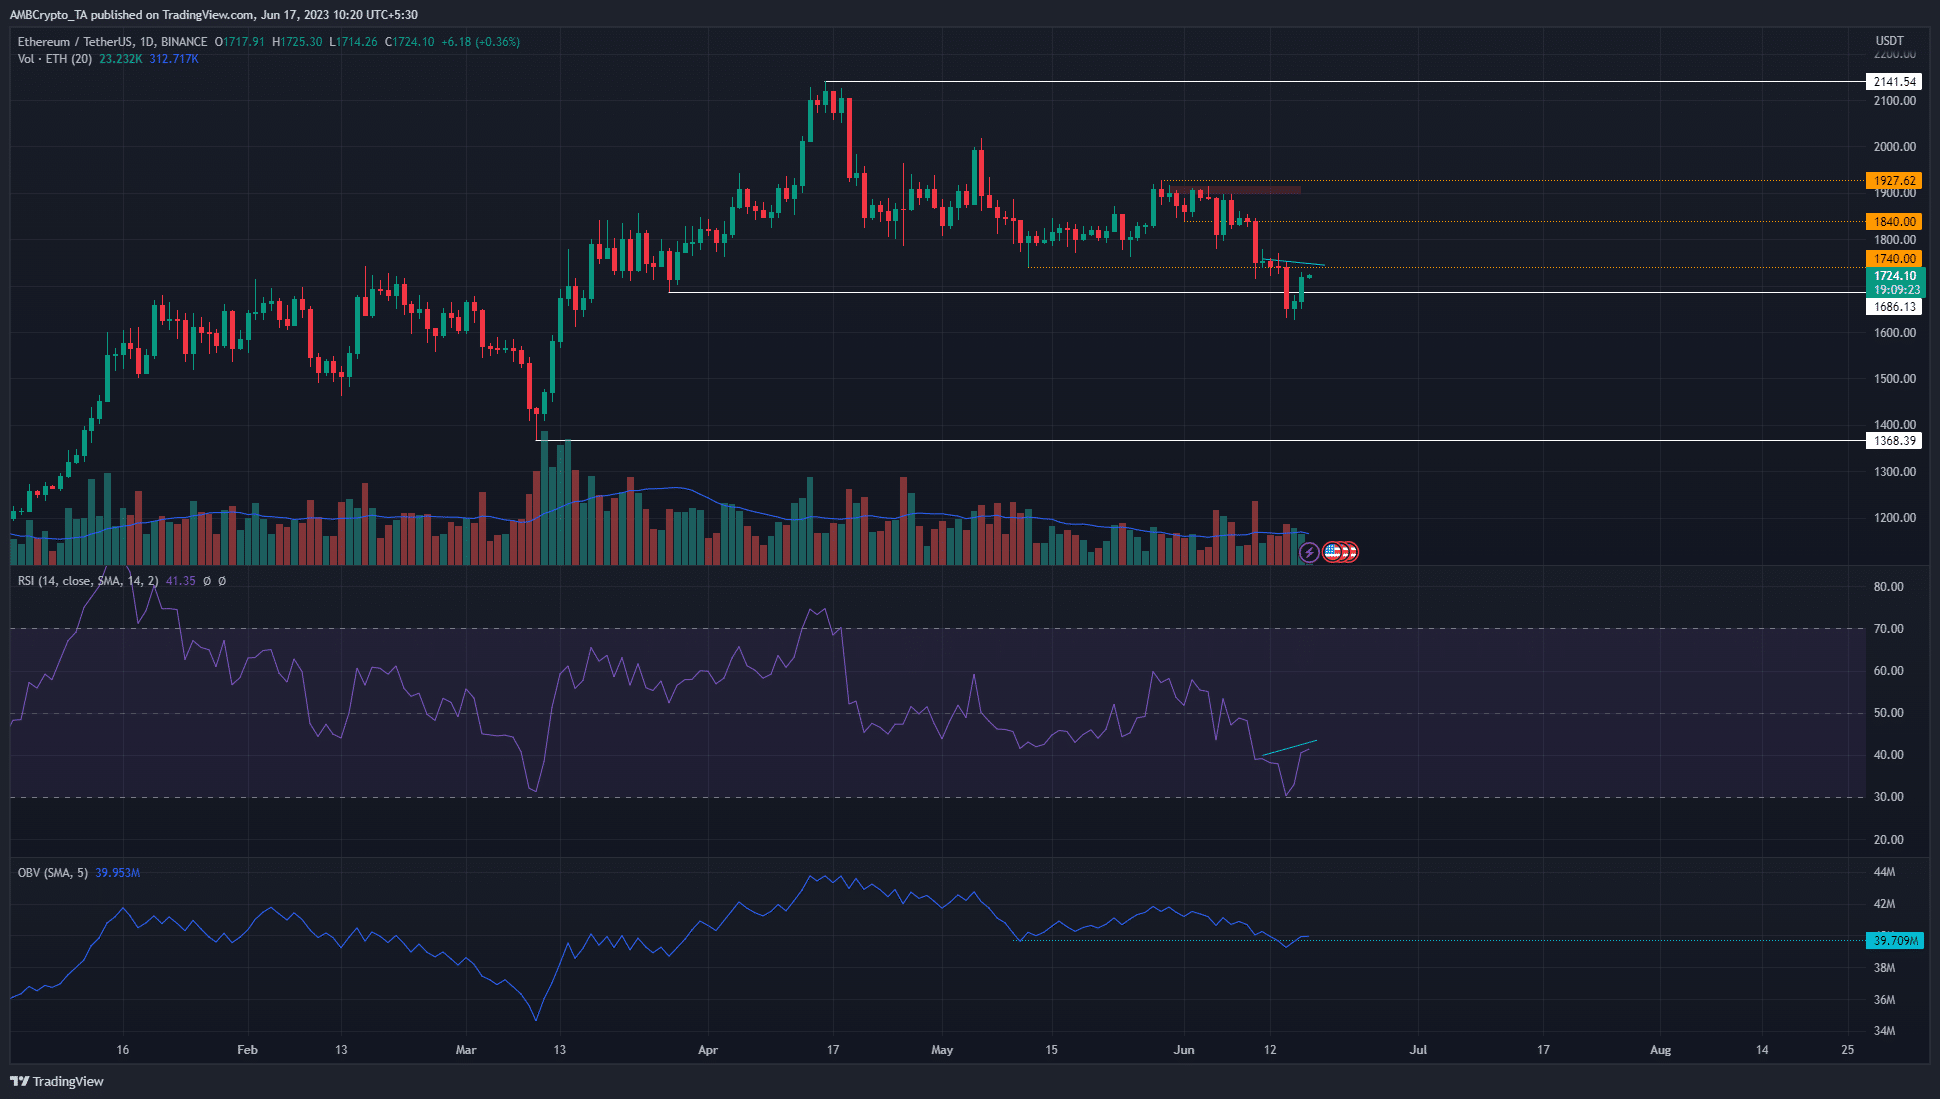Click the 'May' date label on time axis

pos(942,1050)
